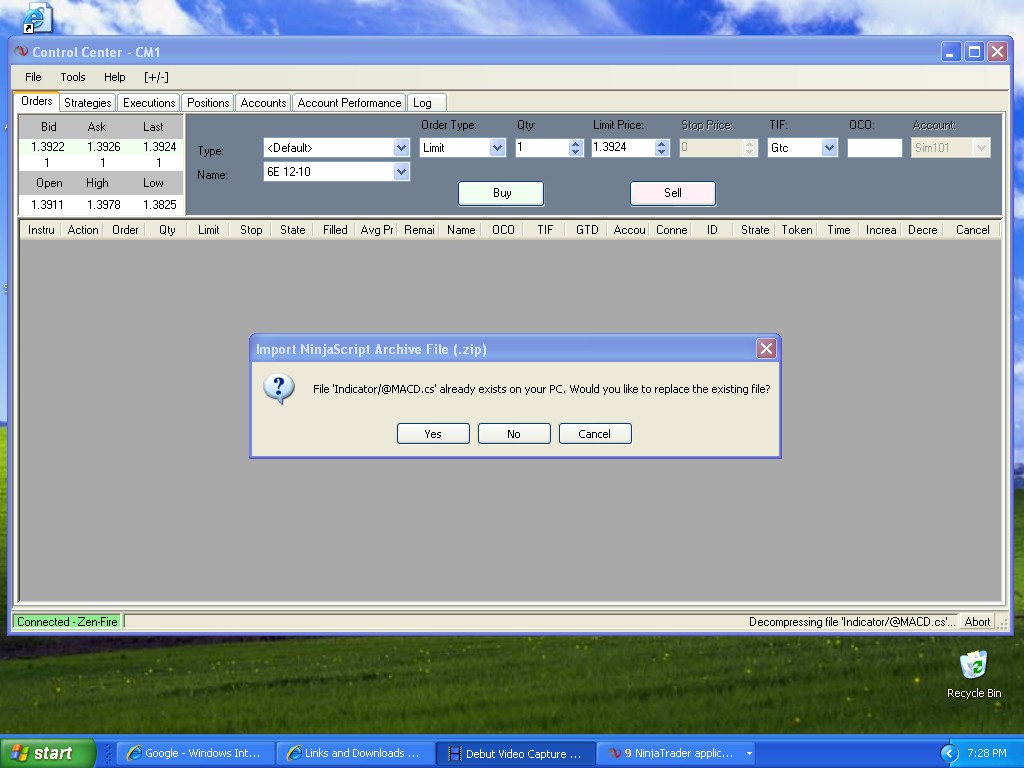Screen dimensions: 1024x768
Task: Lower Limit Price with down arrow
Action: [661, 152]
